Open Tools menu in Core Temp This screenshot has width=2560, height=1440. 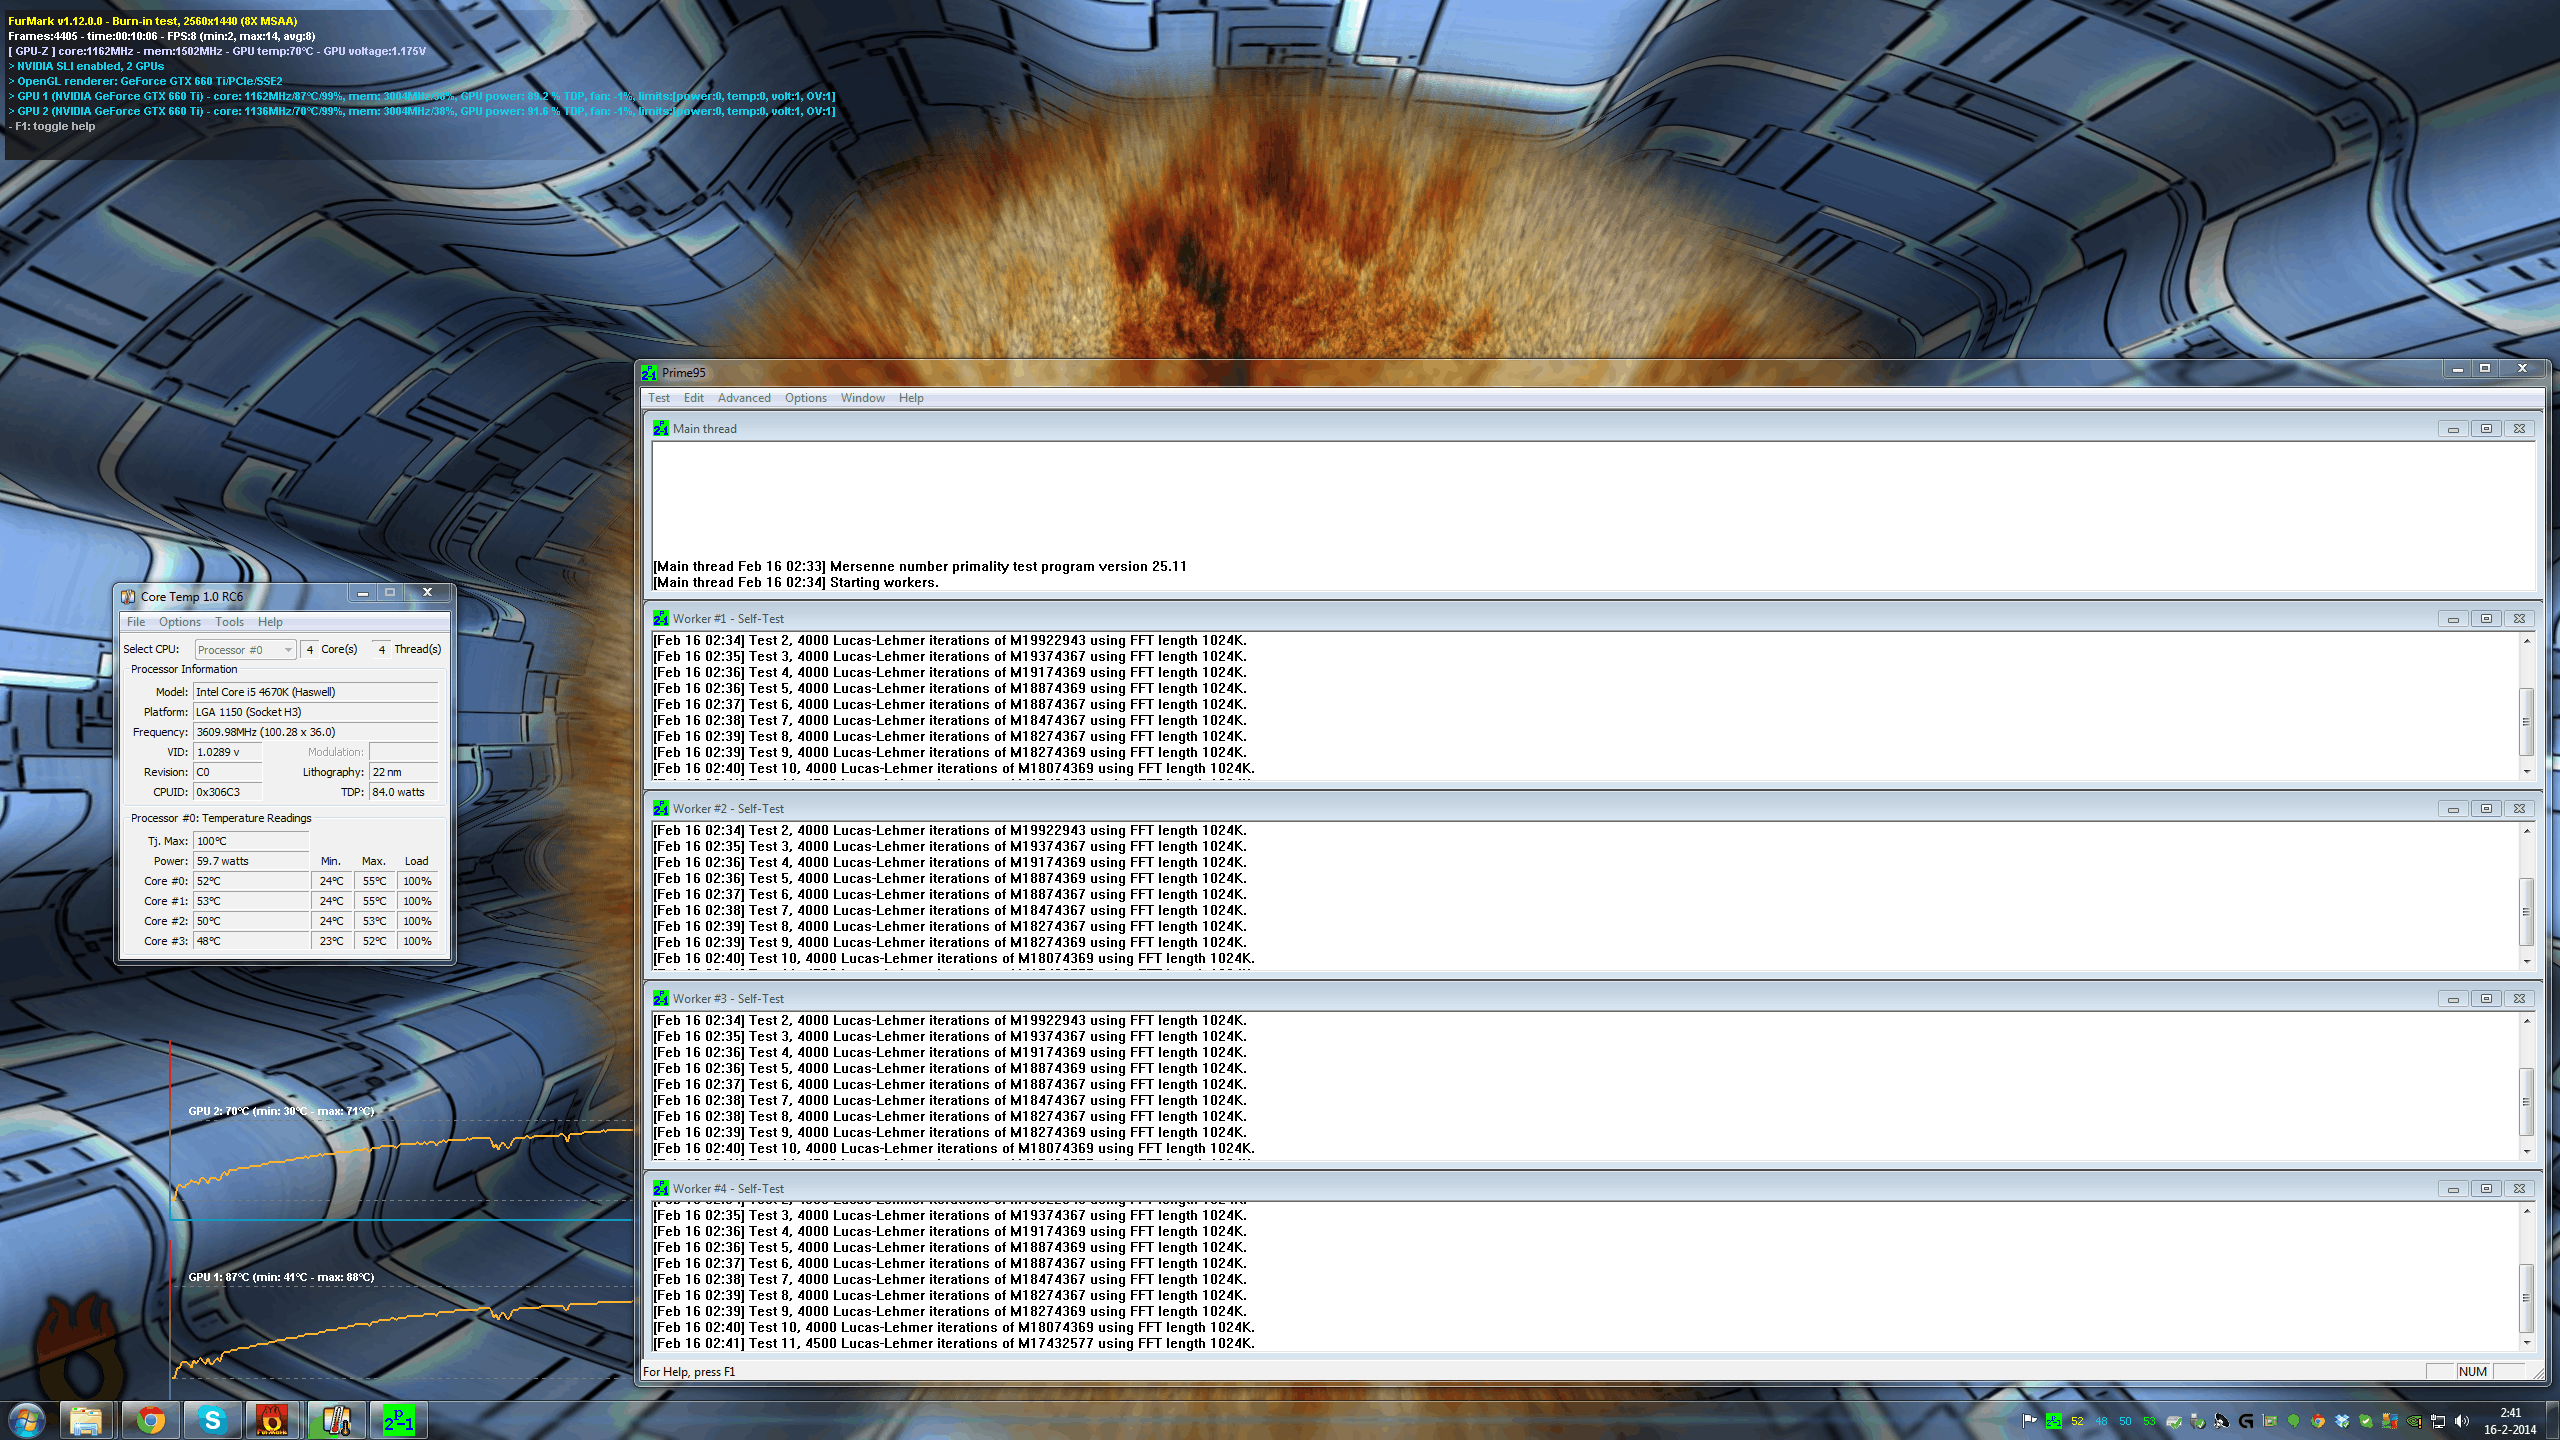tap(229, 622)
